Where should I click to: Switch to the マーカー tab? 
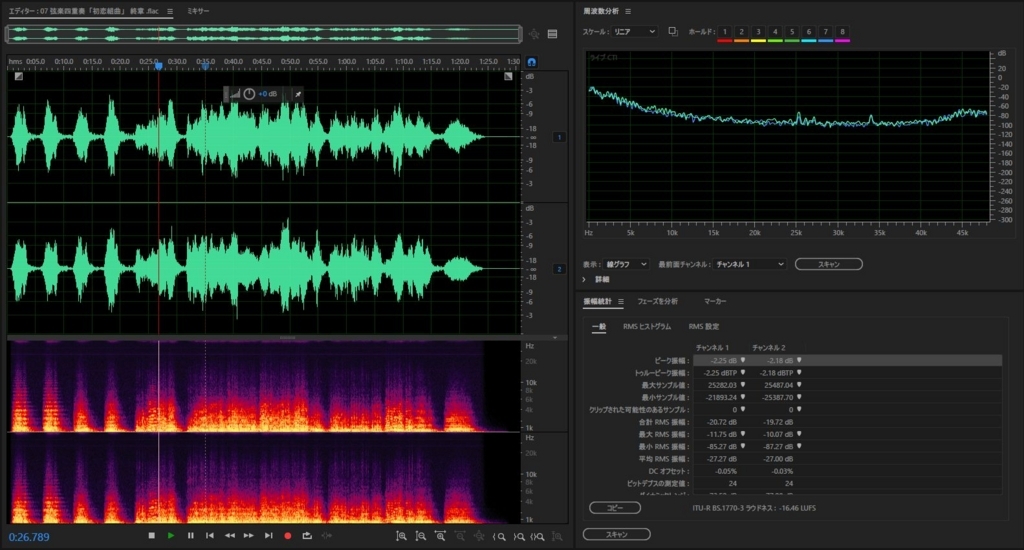pyautogui.click(x=714, y=301)
